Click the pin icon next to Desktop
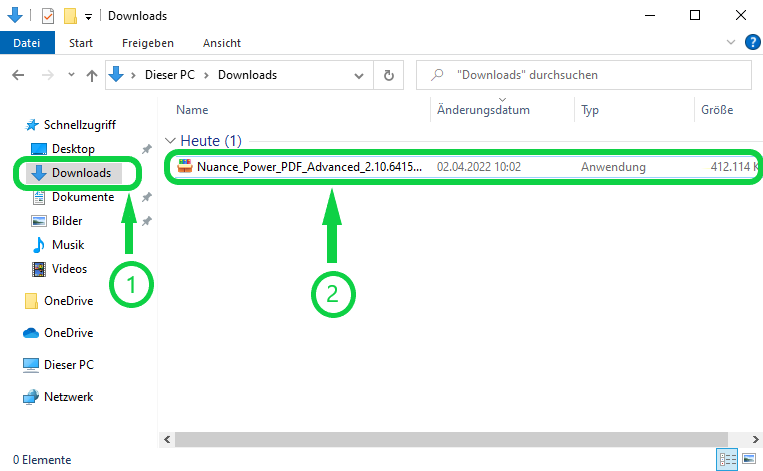 146,149
